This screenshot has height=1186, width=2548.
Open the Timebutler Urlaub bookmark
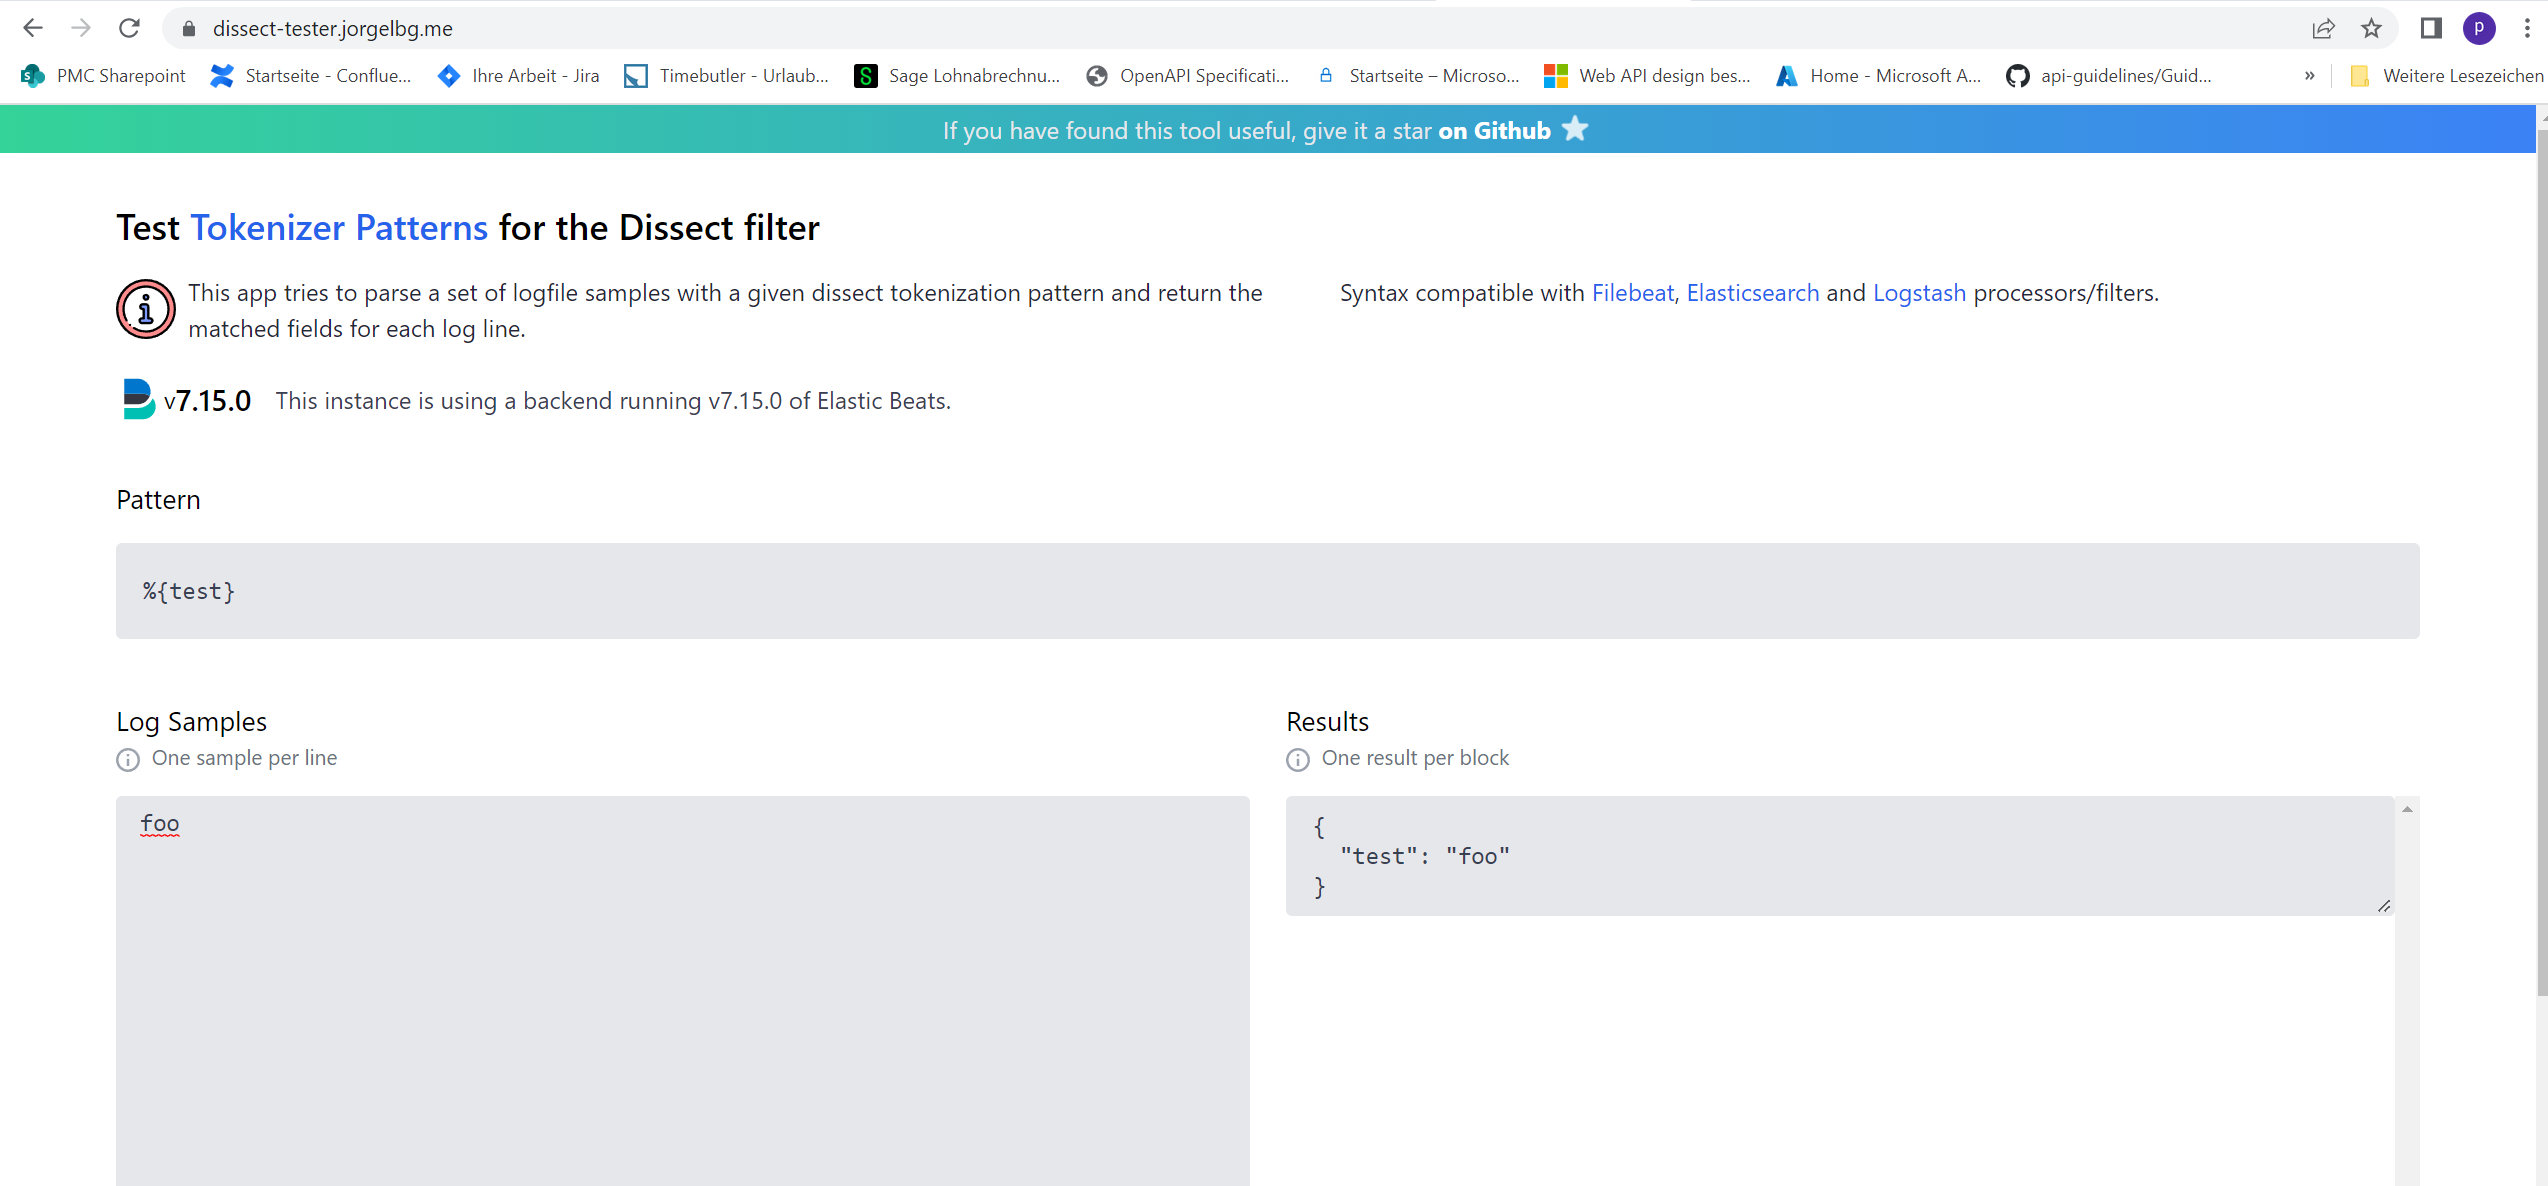pos(727,75)
